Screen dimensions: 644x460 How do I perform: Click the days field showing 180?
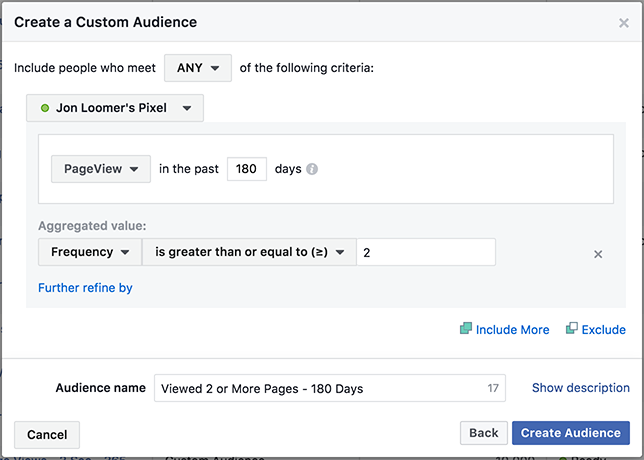[247, 169]
